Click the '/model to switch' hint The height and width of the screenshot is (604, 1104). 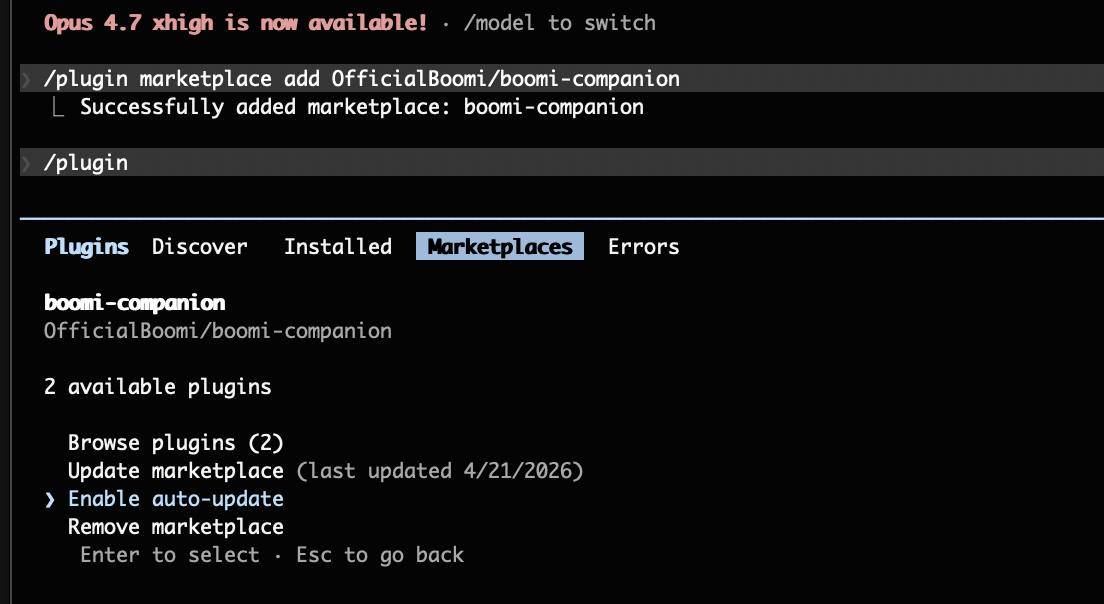pos(560,23)
